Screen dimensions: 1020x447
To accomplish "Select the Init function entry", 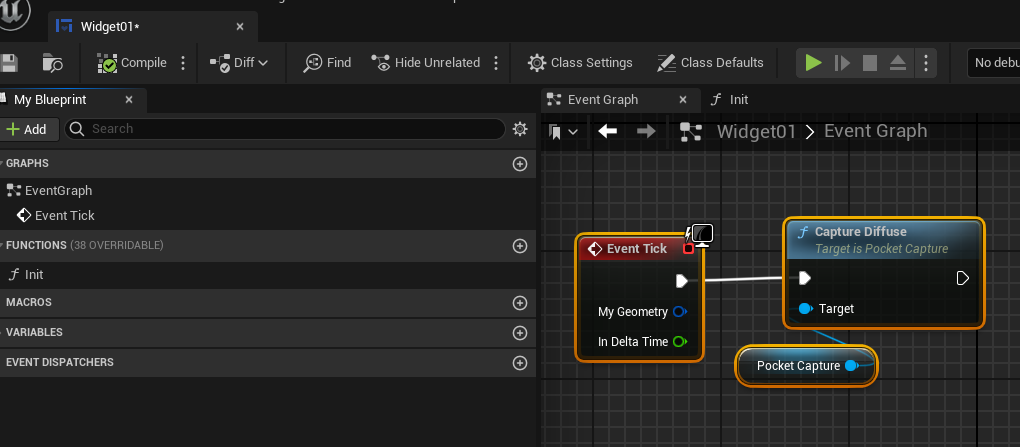I will [26, 275].
